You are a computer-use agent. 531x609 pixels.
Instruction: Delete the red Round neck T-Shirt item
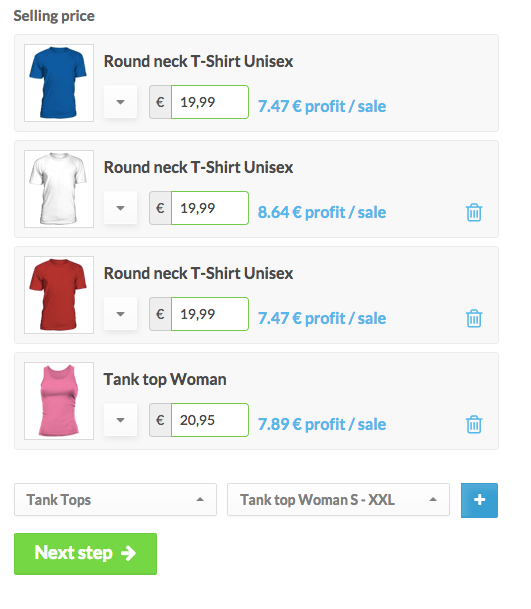tap(474, 318)
